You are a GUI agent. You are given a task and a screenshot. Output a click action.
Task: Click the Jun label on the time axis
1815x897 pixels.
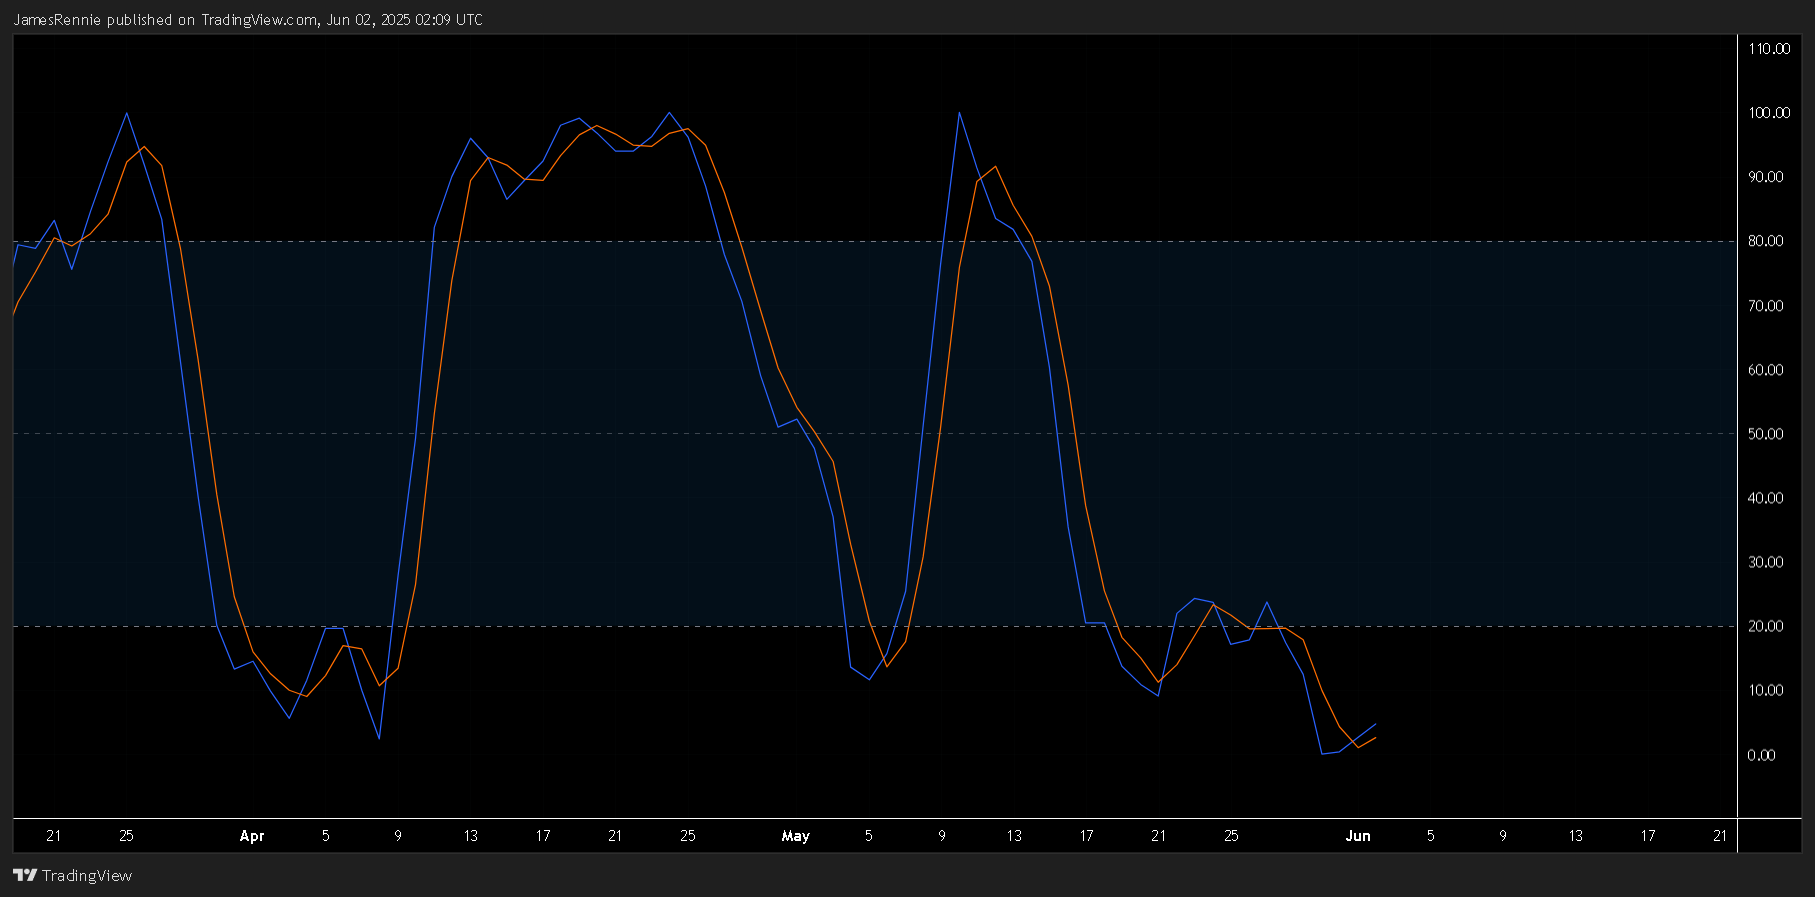[x=1358, y=836]
